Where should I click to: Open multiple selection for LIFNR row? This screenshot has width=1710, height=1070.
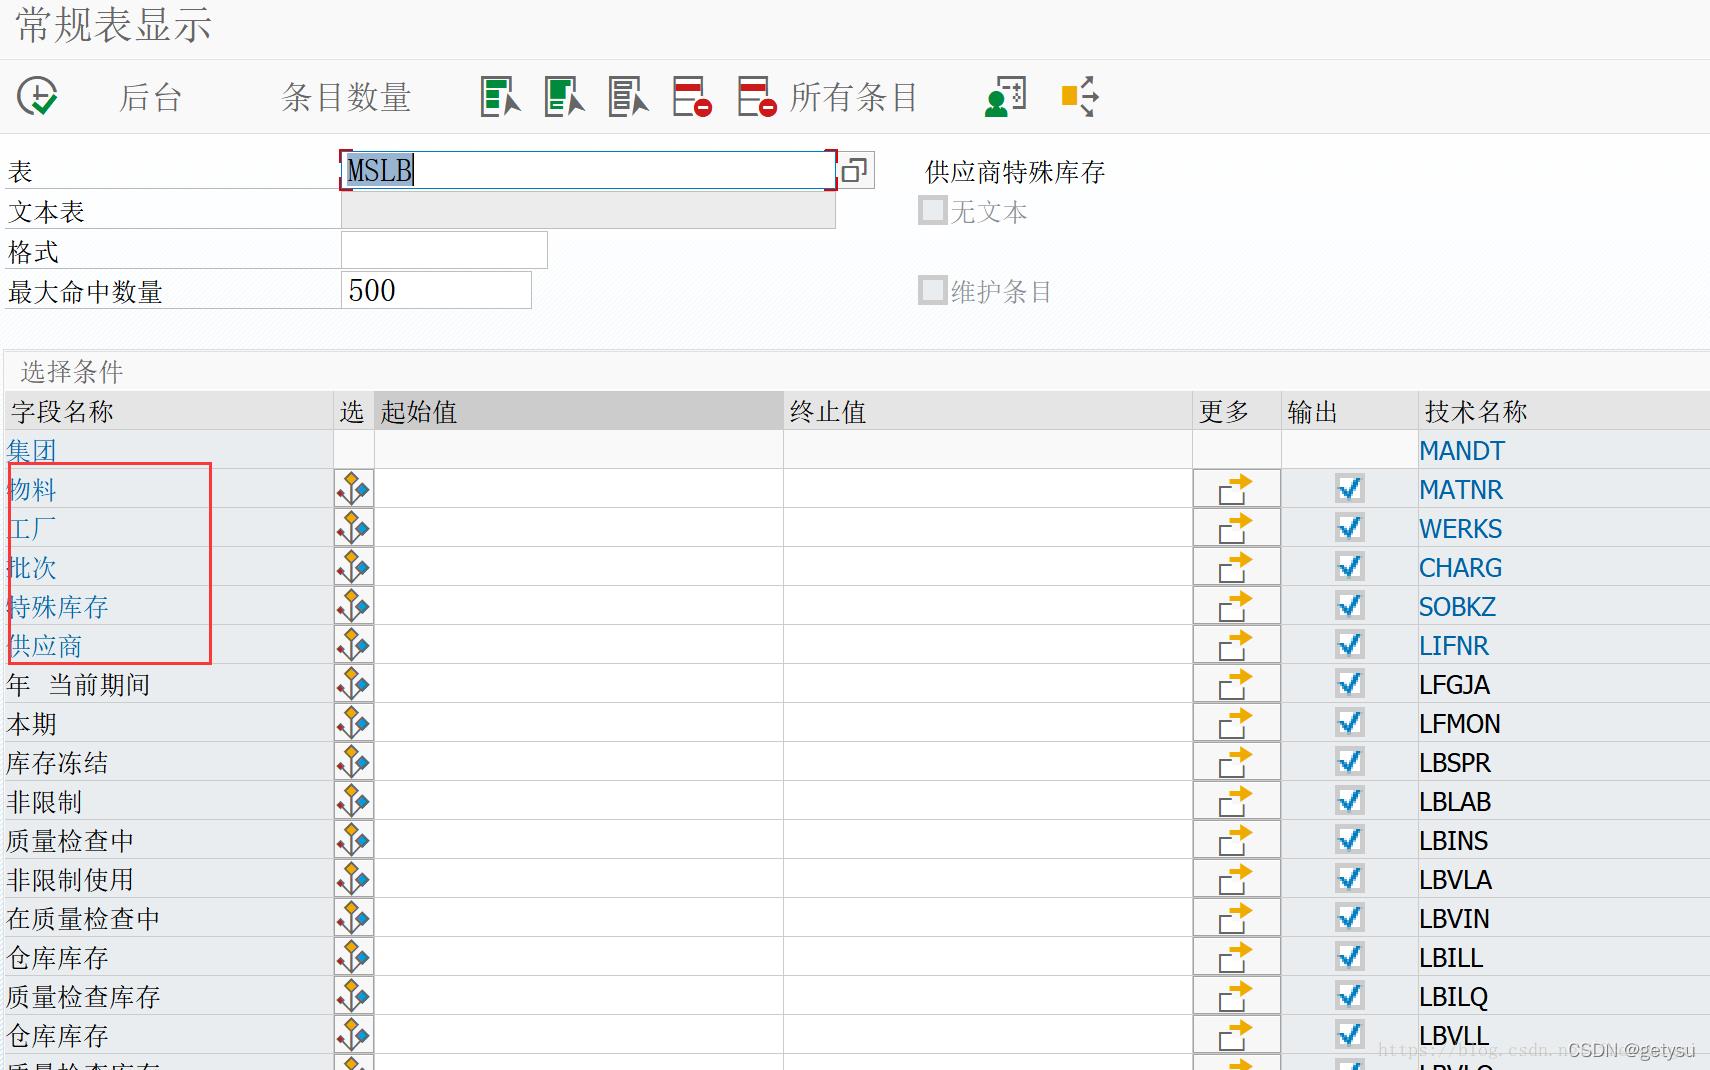[1236, 645]
